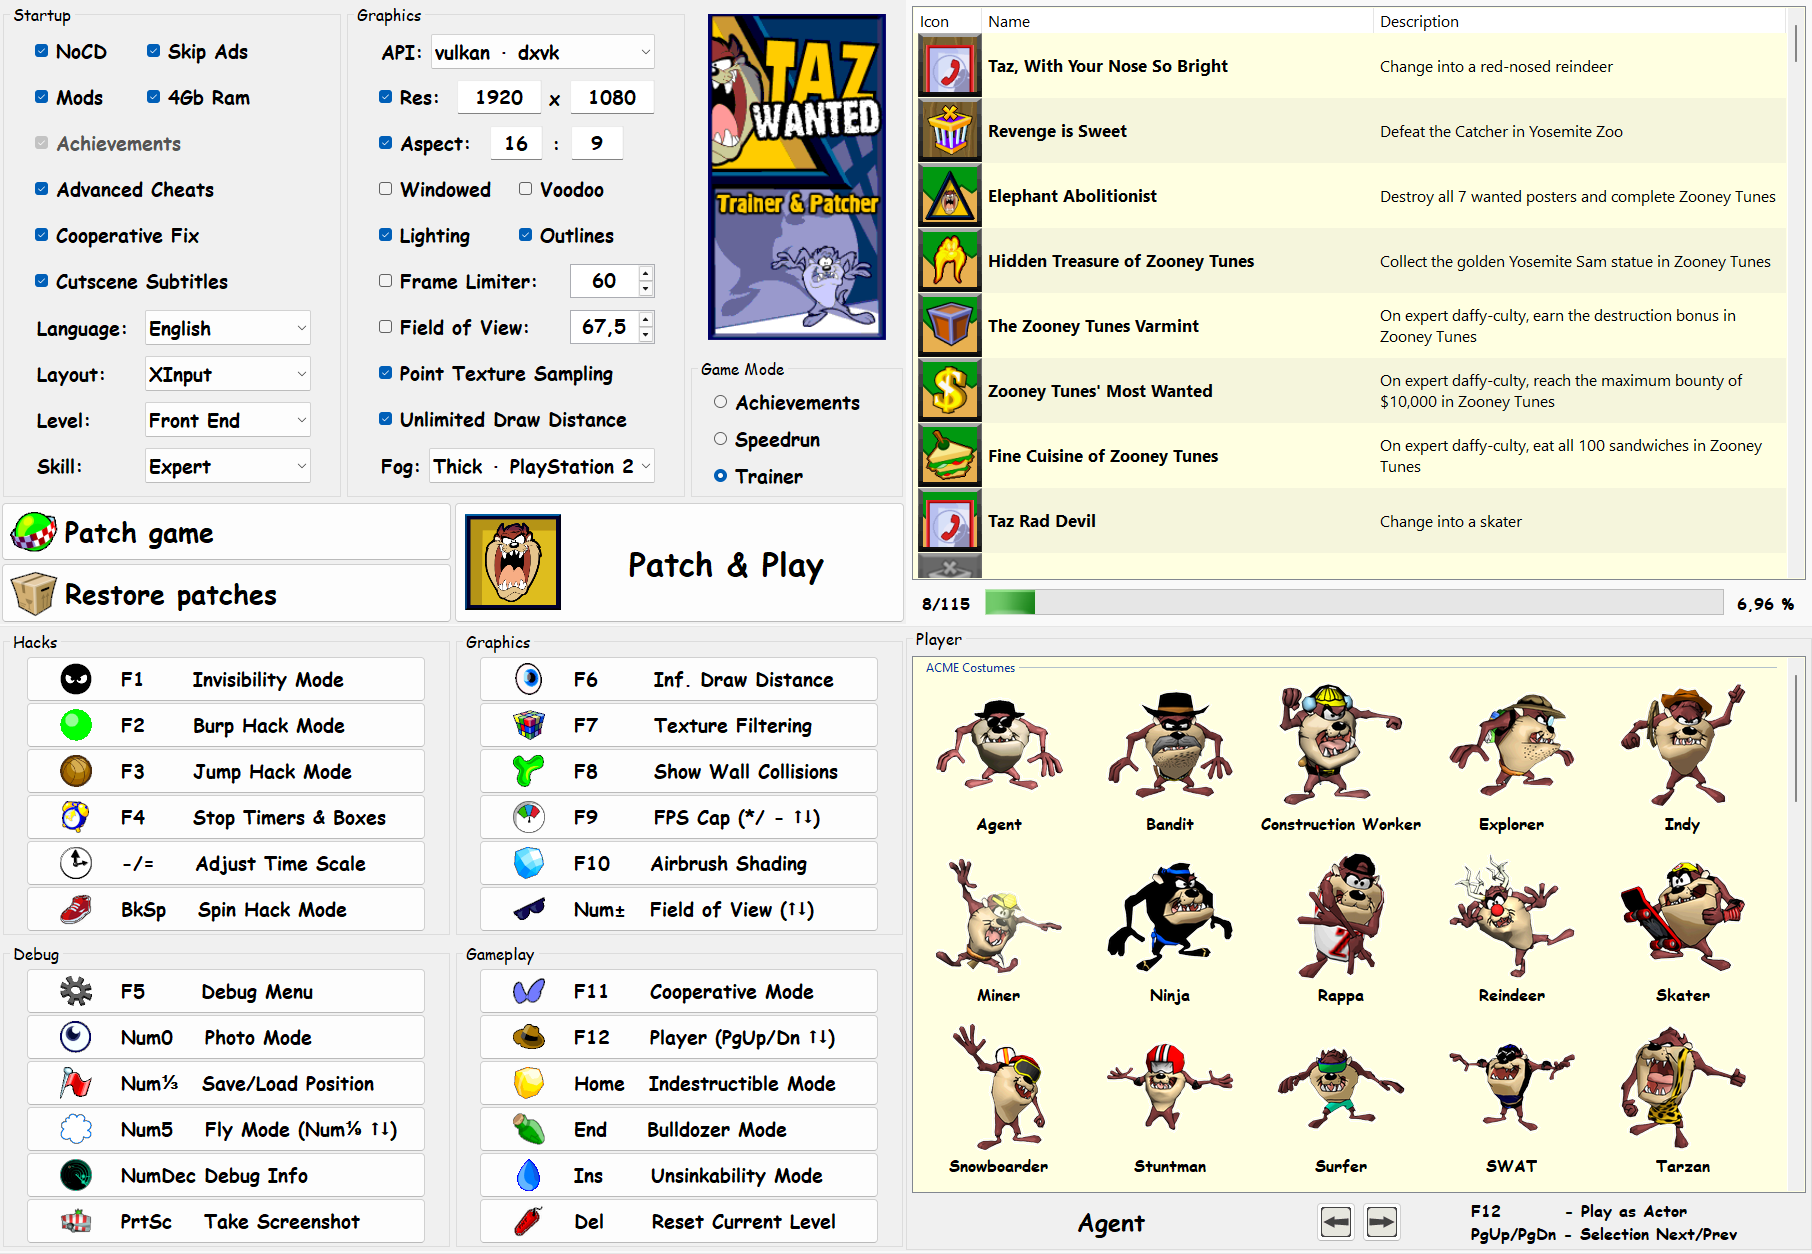Sort achievements by Name column header
This screenshot has width=1812, height=1254.
(x=1177, y=21)
